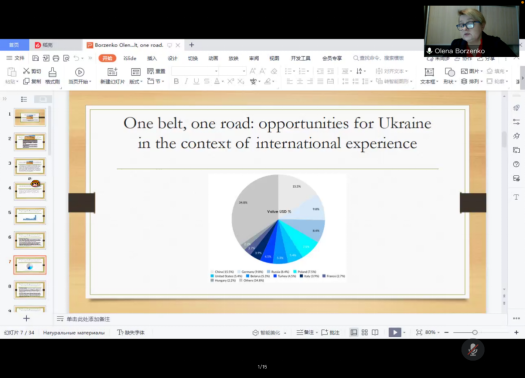Click the Italic formatting icon

(186, 82)
